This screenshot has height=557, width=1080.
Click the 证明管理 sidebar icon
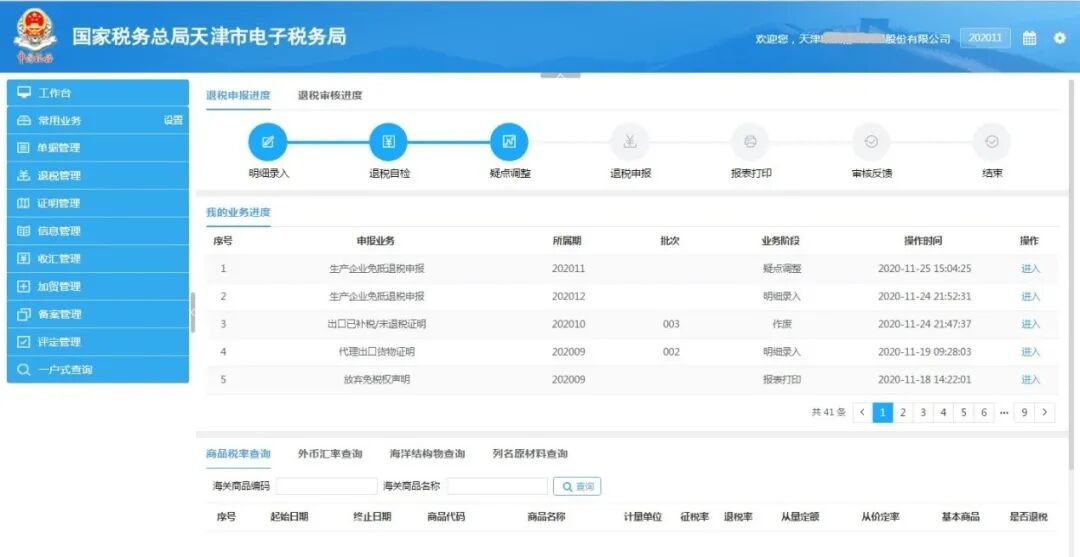coord(24,203)
